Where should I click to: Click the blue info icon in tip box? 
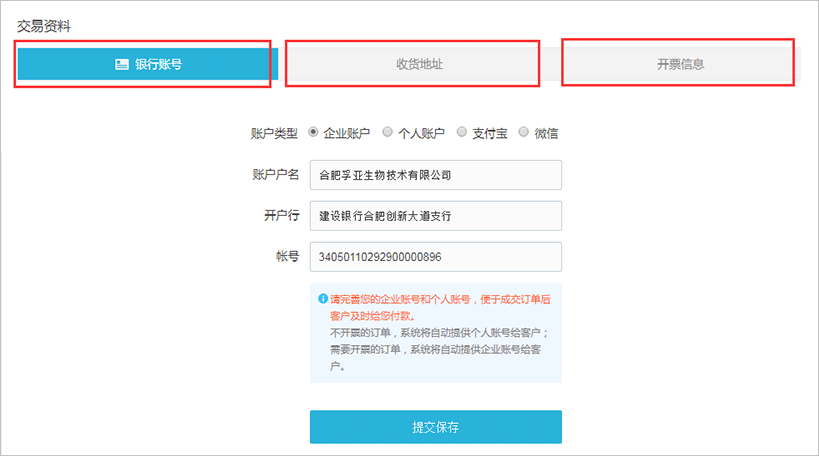pos(323,299)
